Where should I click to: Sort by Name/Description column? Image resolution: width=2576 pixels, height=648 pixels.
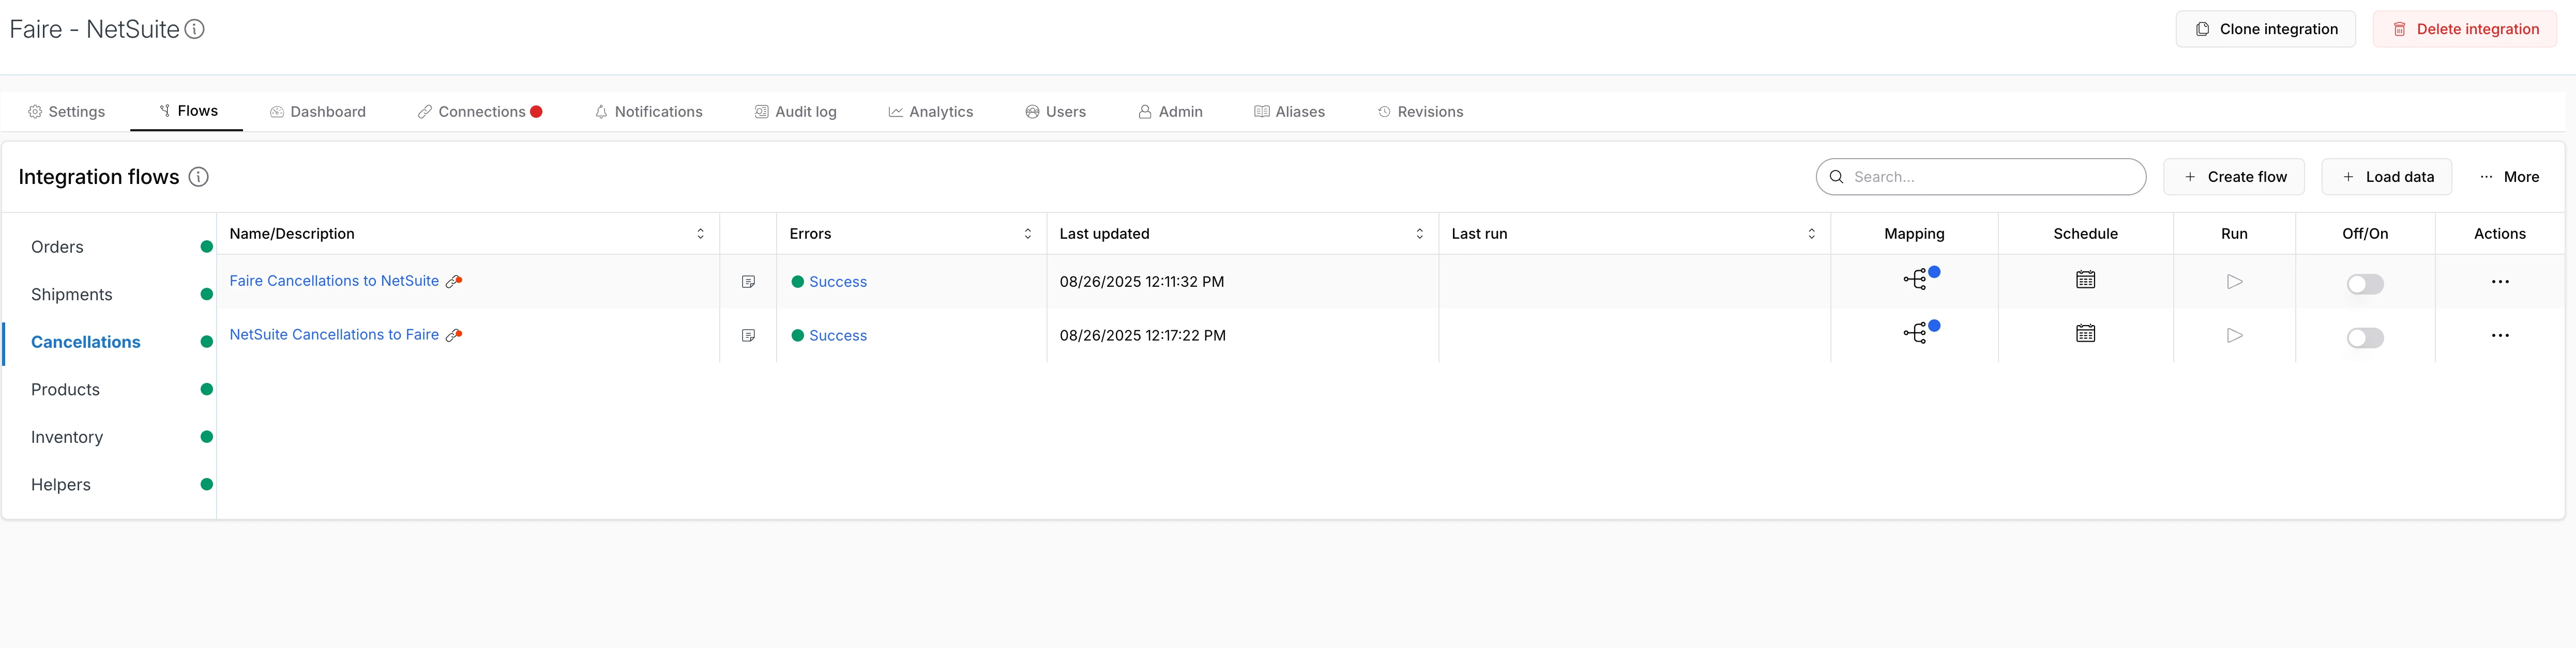(700, 234)
